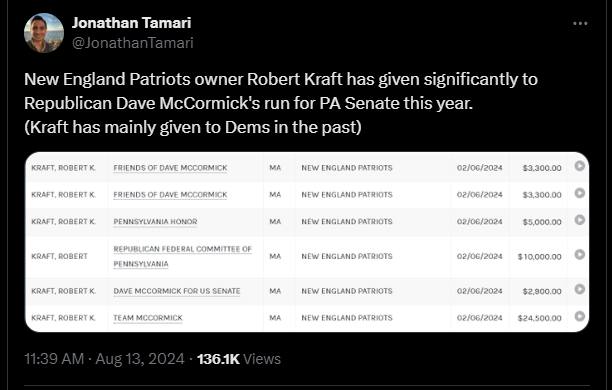Open the three-dot more options menu
Image resolution: width=612 pixels, height=390 pixels.
click(x=580, y=23)
